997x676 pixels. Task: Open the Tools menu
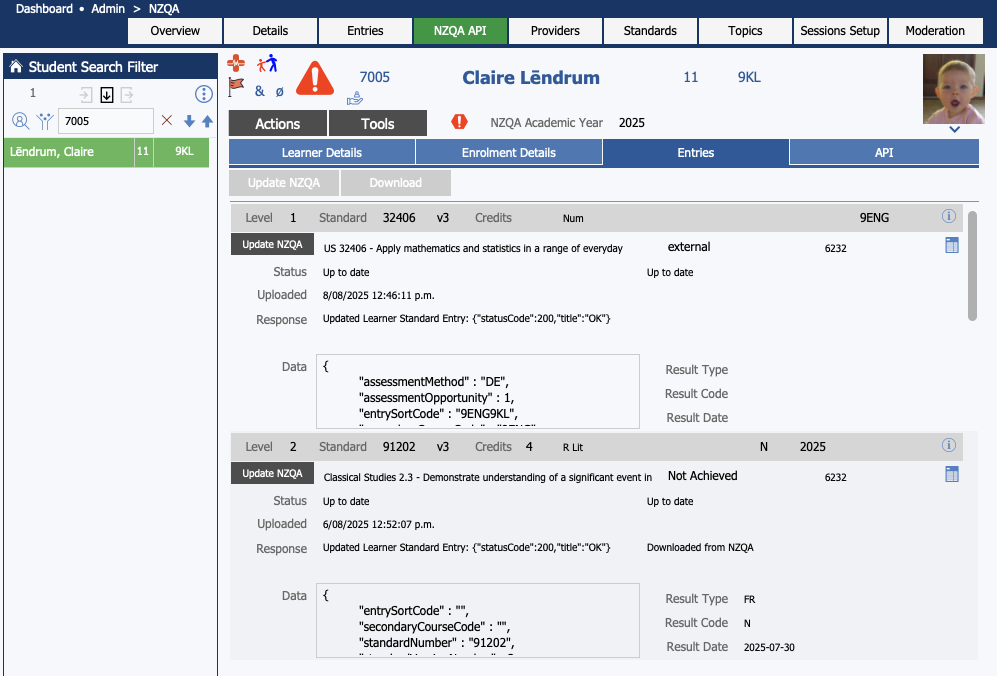pyautogui.click(x=378, y=123)
